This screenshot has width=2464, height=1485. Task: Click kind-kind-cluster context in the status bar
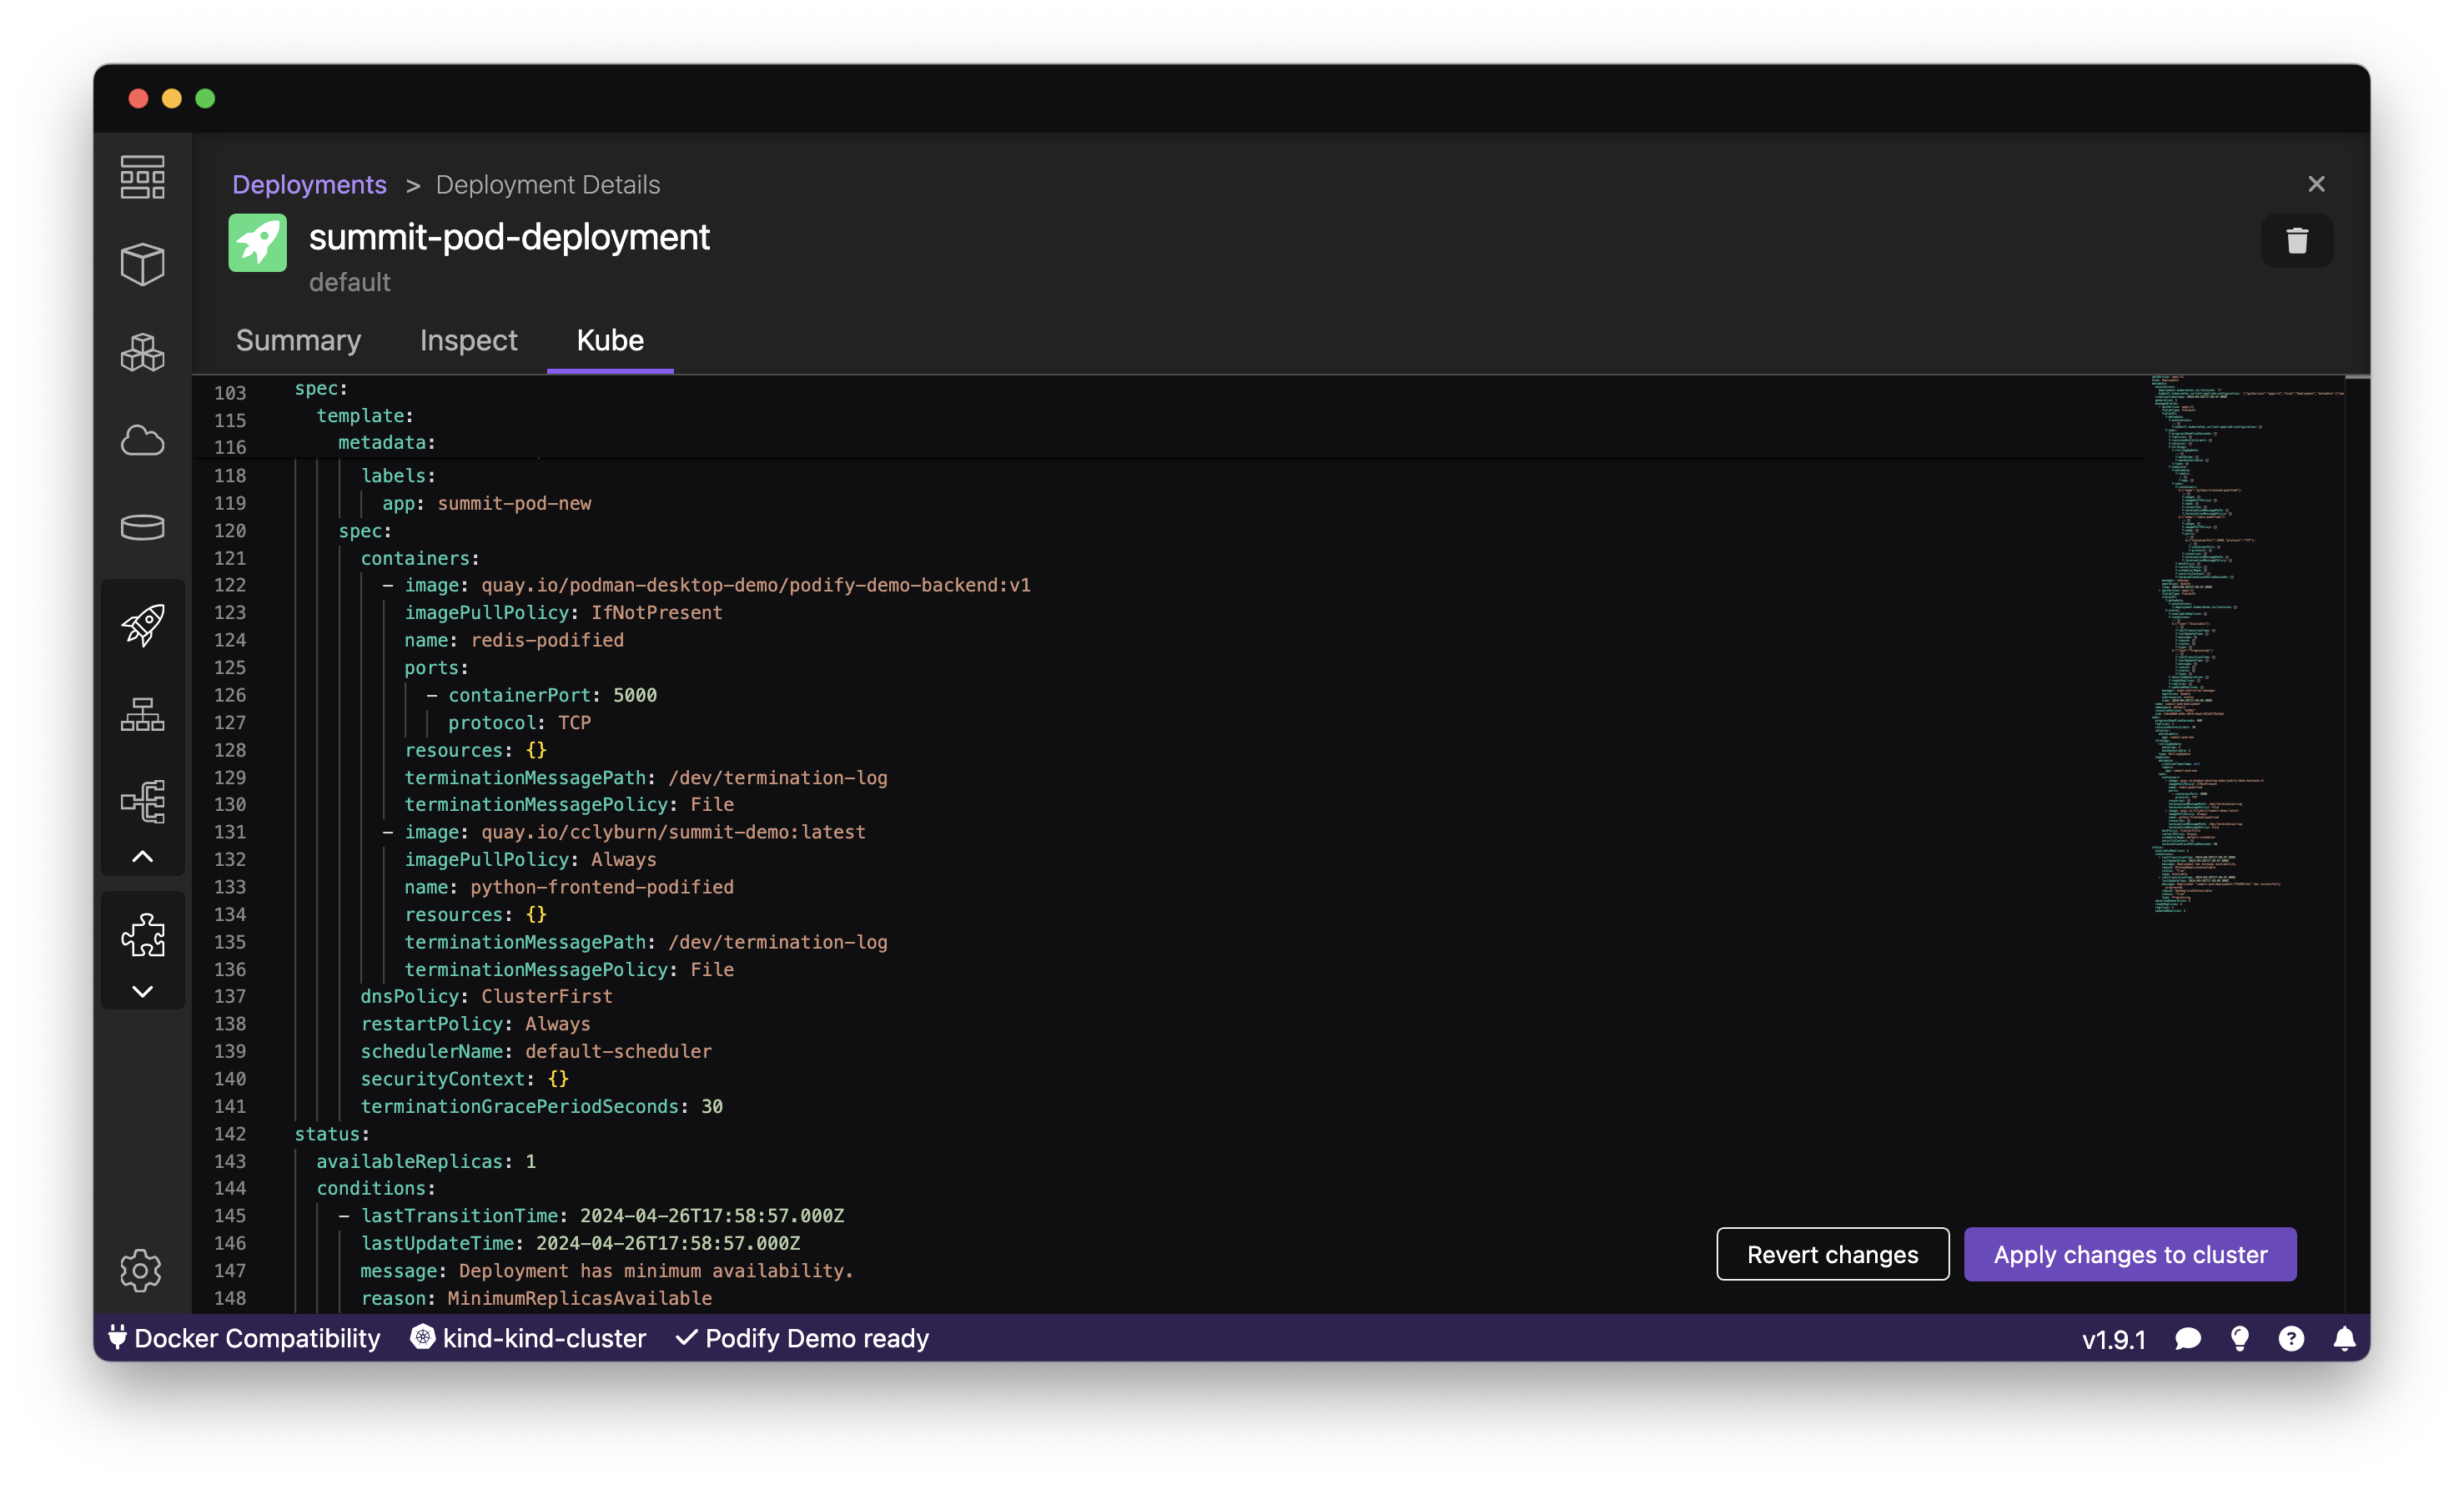(x=528, y=1339)
